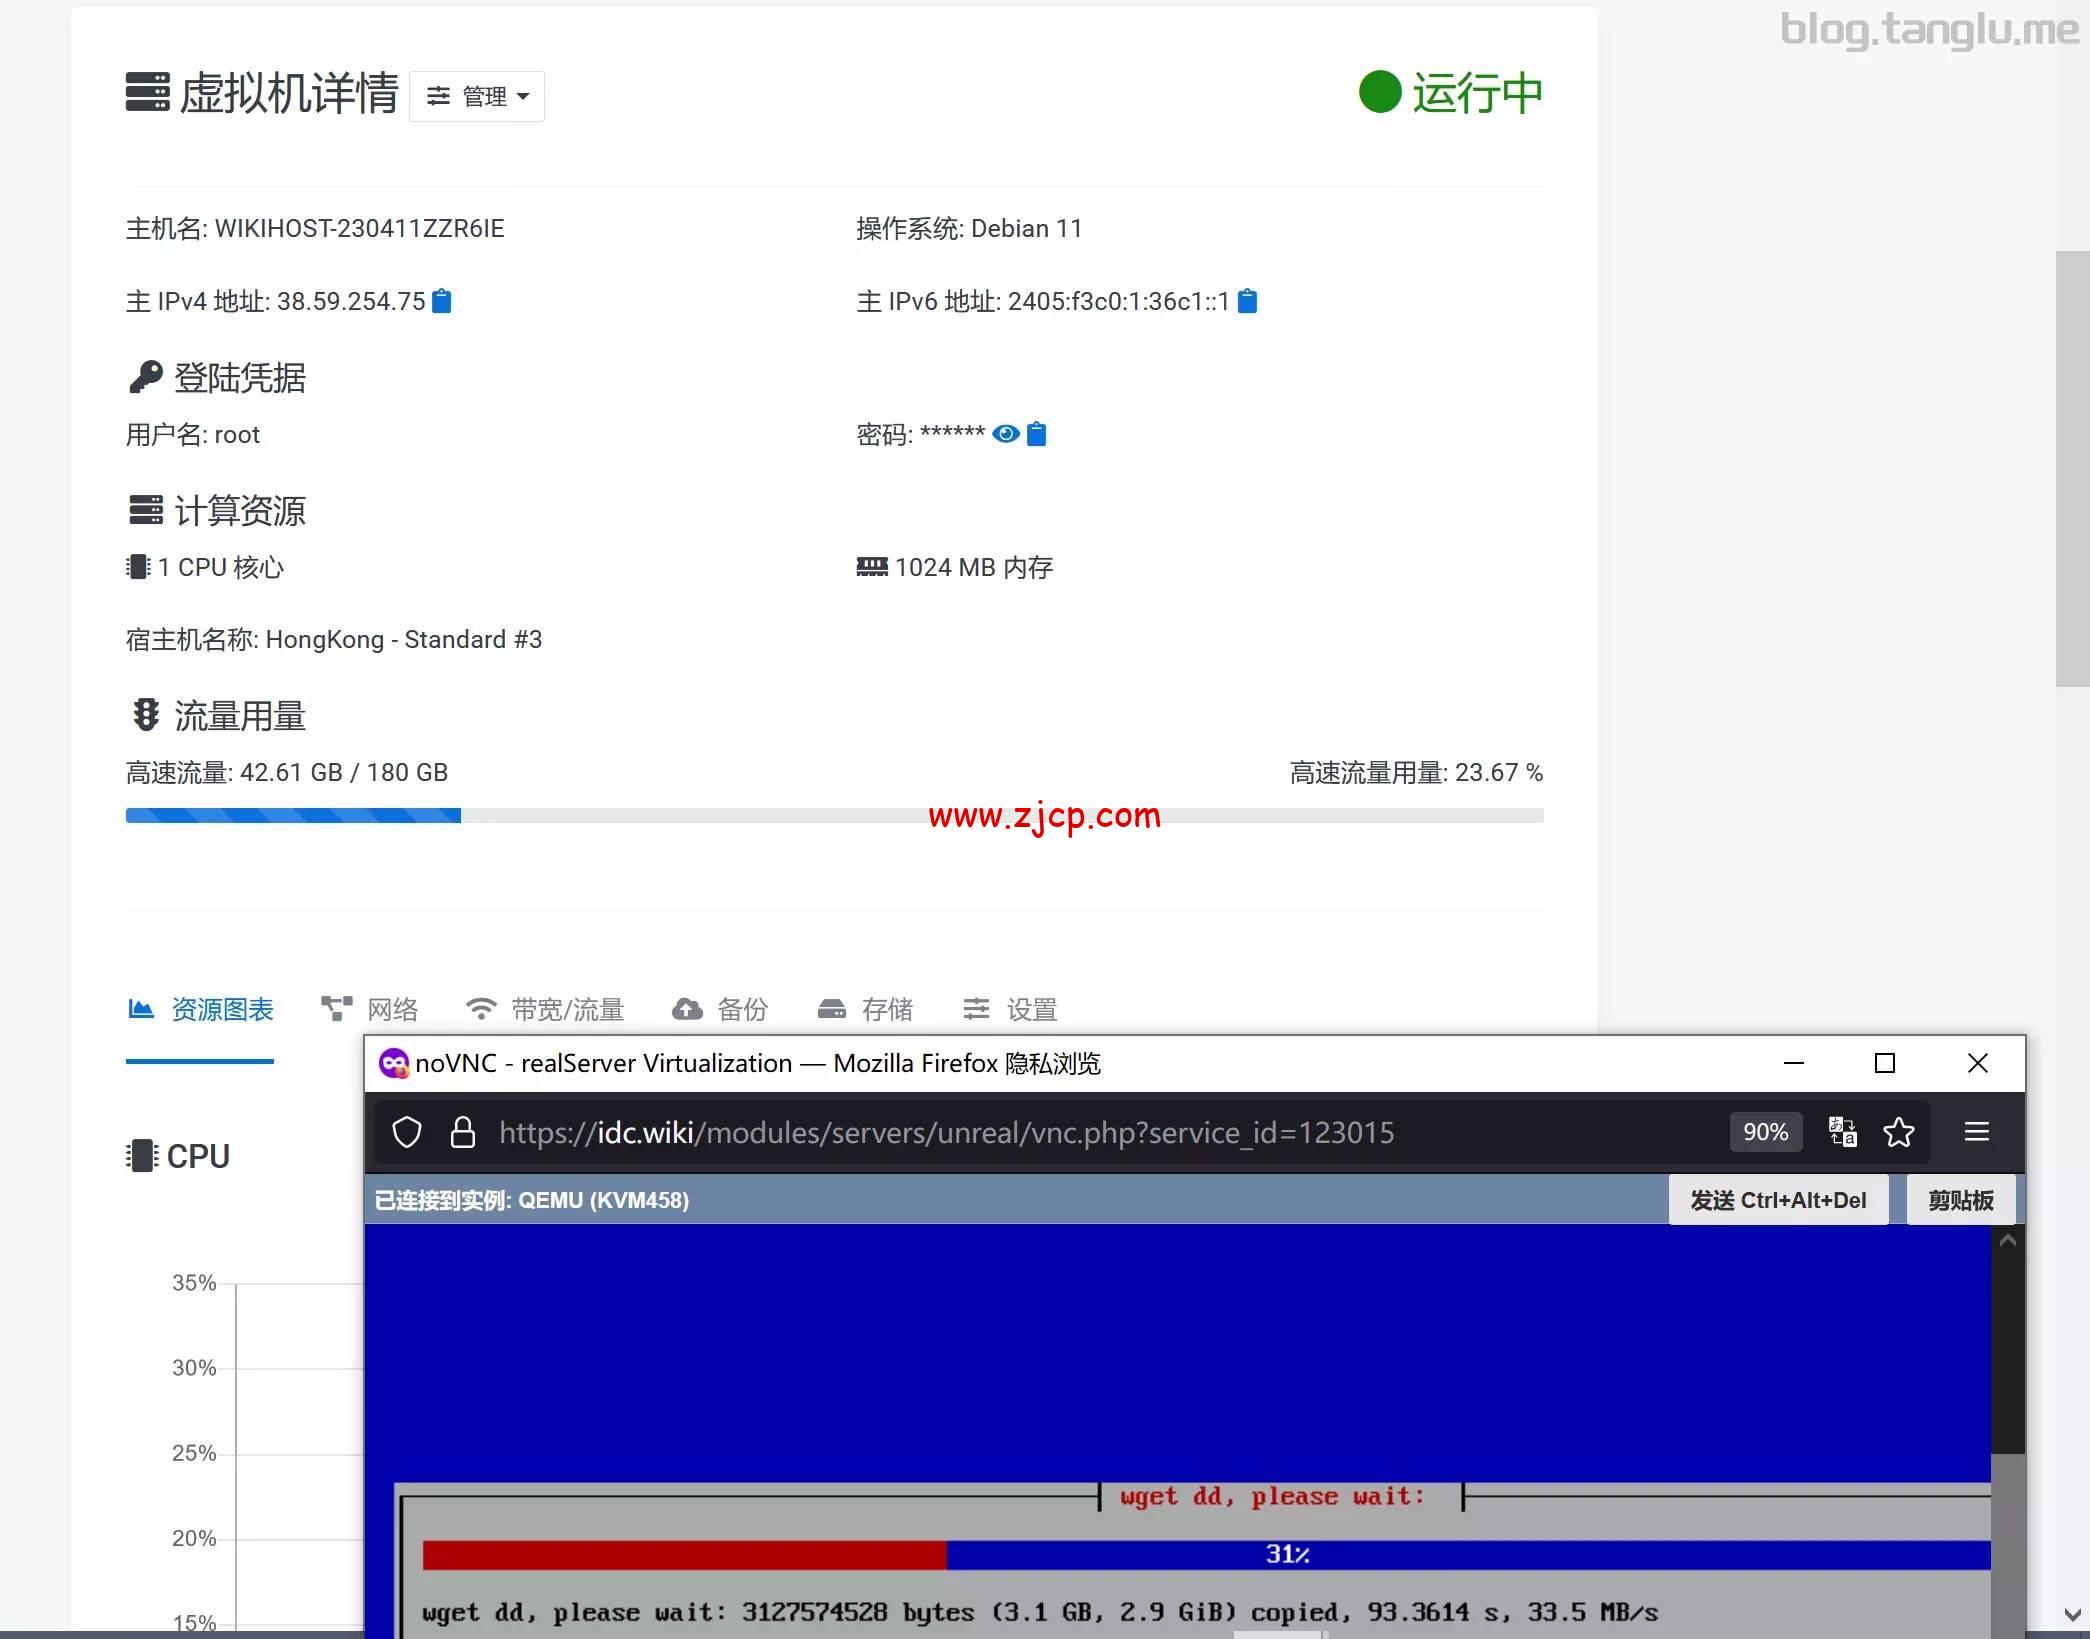Click the green 运行中 status indicator
Viewport: 2090px width, 1639px height.
click(x=1450, y=92)
